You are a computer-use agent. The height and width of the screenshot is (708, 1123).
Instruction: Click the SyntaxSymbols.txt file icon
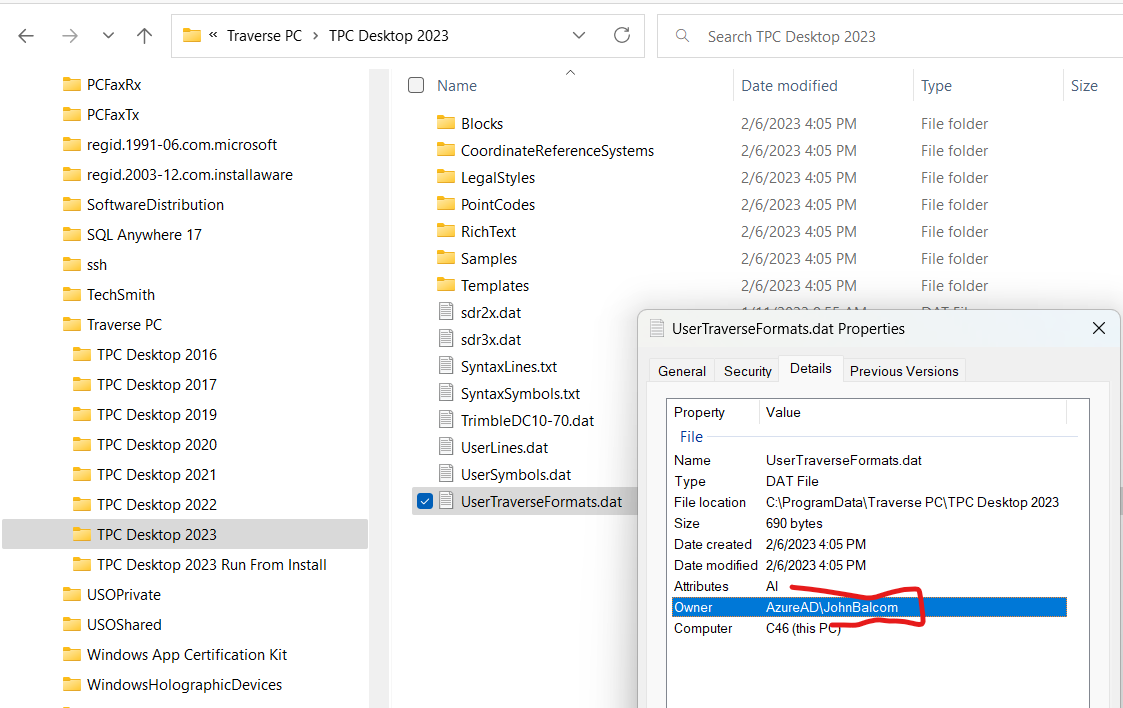tap(446, 393)
